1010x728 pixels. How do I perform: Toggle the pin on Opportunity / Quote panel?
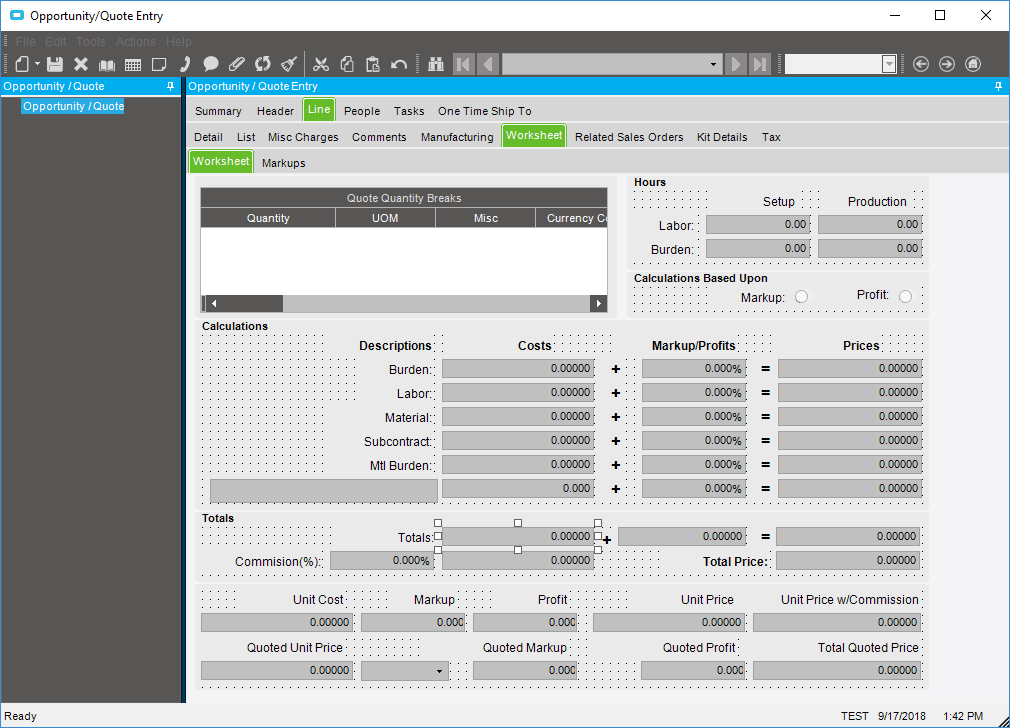[x=171, y=87]
